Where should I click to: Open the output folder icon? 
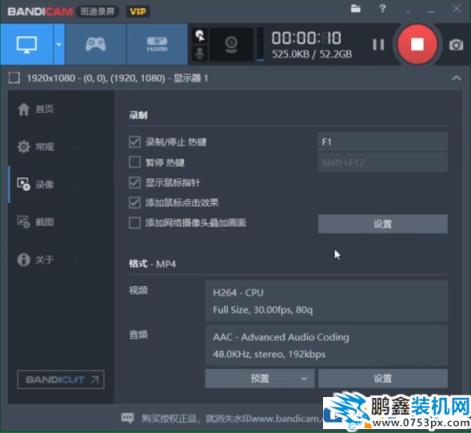(x=356, y=9)
